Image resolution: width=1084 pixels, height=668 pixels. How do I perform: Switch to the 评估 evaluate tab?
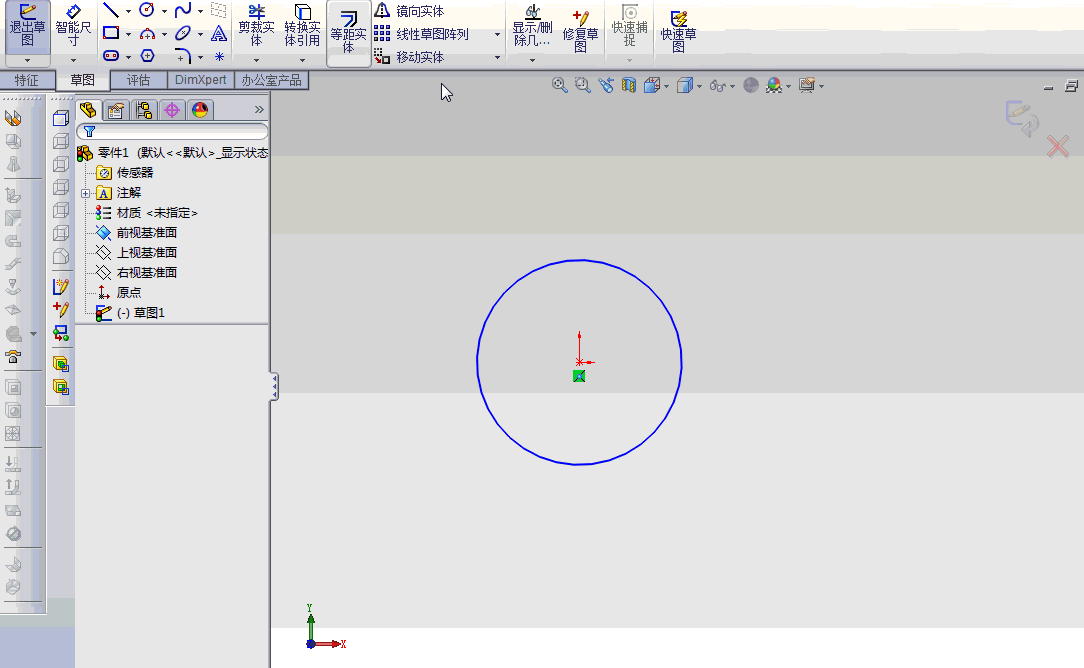click(138, 80)
